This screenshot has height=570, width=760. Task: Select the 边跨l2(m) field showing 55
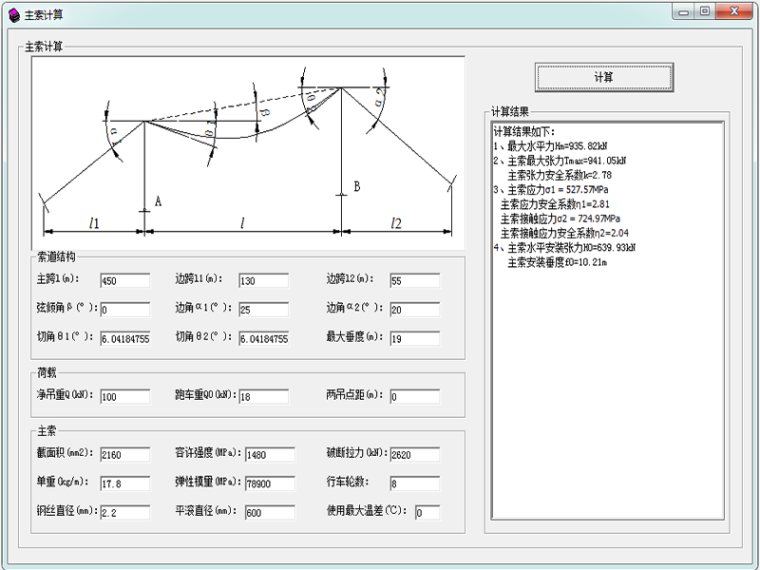pos(414,281)
